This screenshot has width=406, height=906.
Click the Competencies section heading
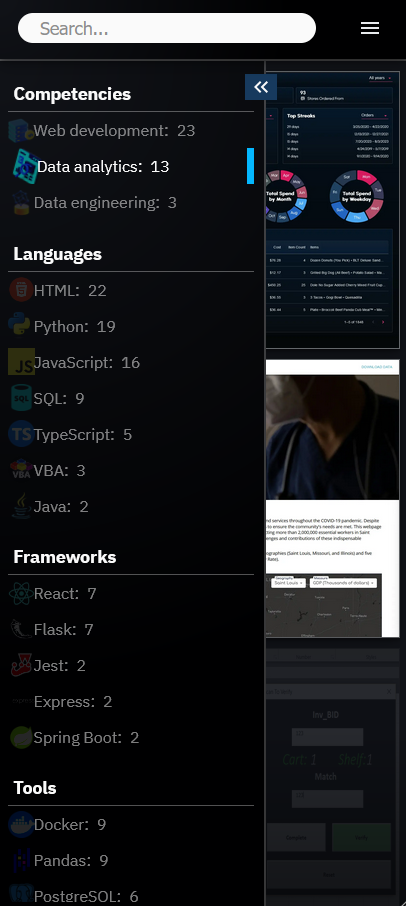pyautogui.click(x=72, y=94)
